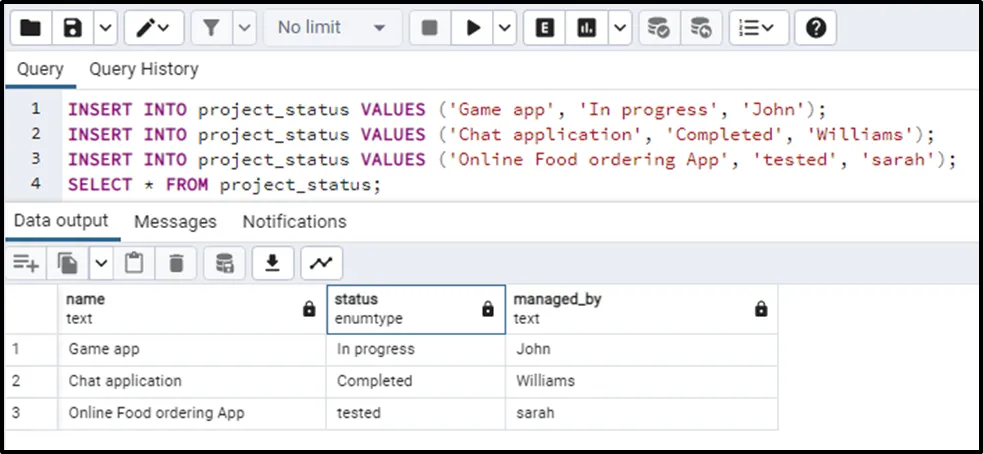Click the Commit transaction icon
Screen dimensions: 983x454
657,28
